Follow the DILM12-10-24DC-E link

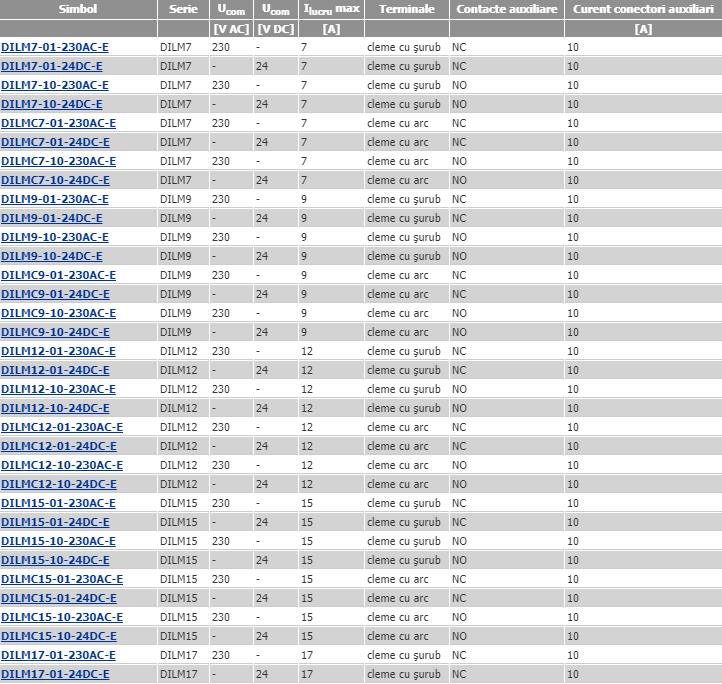(55, 409)
